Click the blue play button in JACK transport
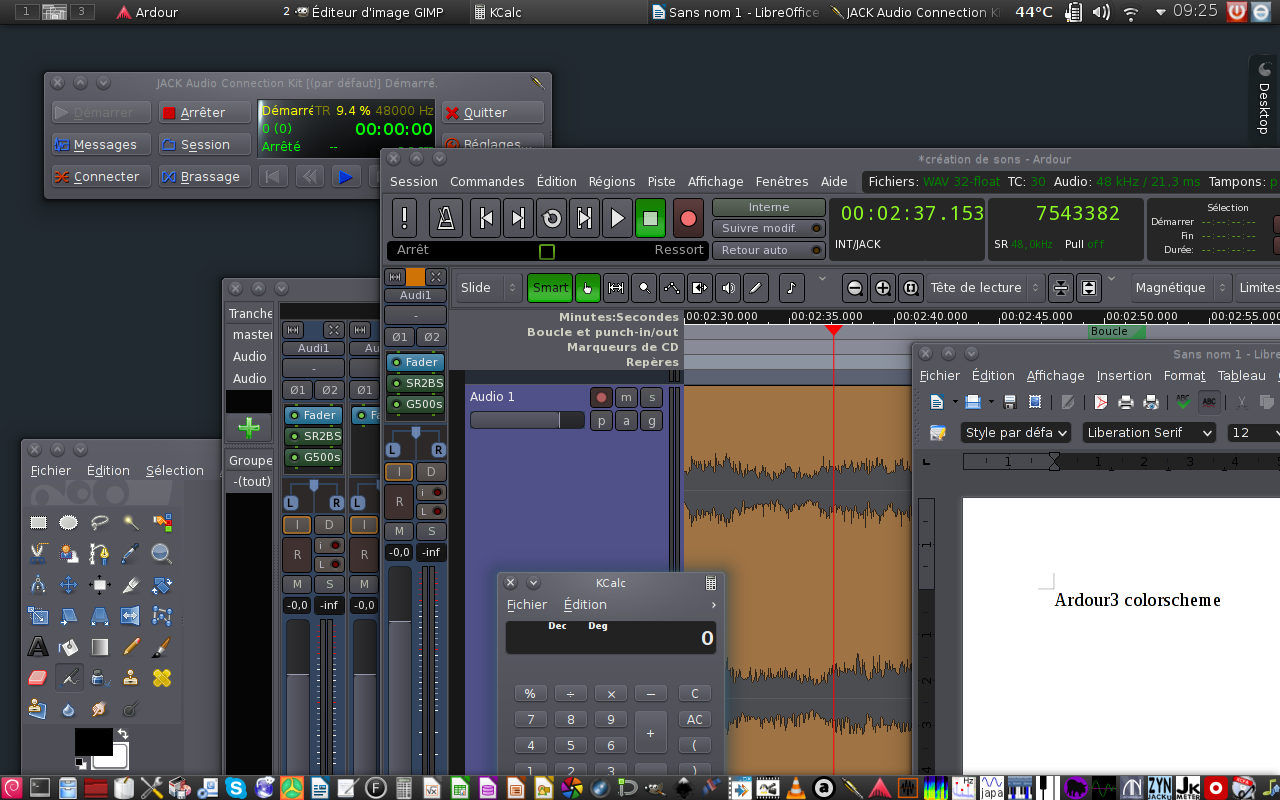 [346, 177]
